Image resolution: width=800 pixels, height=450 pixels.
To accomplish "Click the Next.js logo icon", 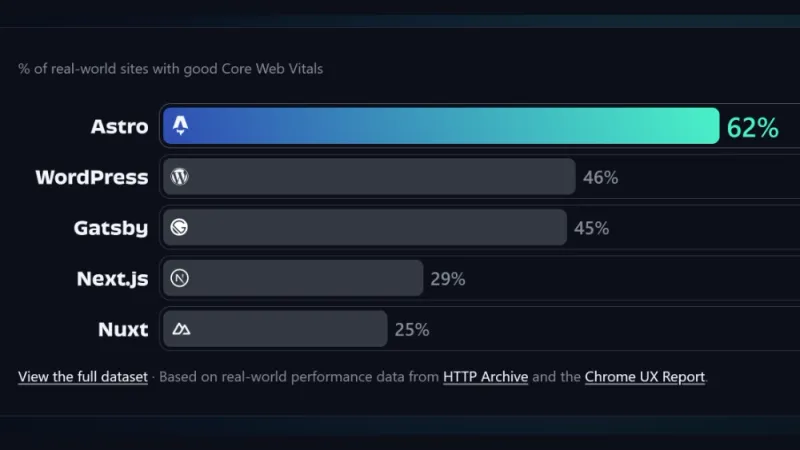I will coord(180,278).
